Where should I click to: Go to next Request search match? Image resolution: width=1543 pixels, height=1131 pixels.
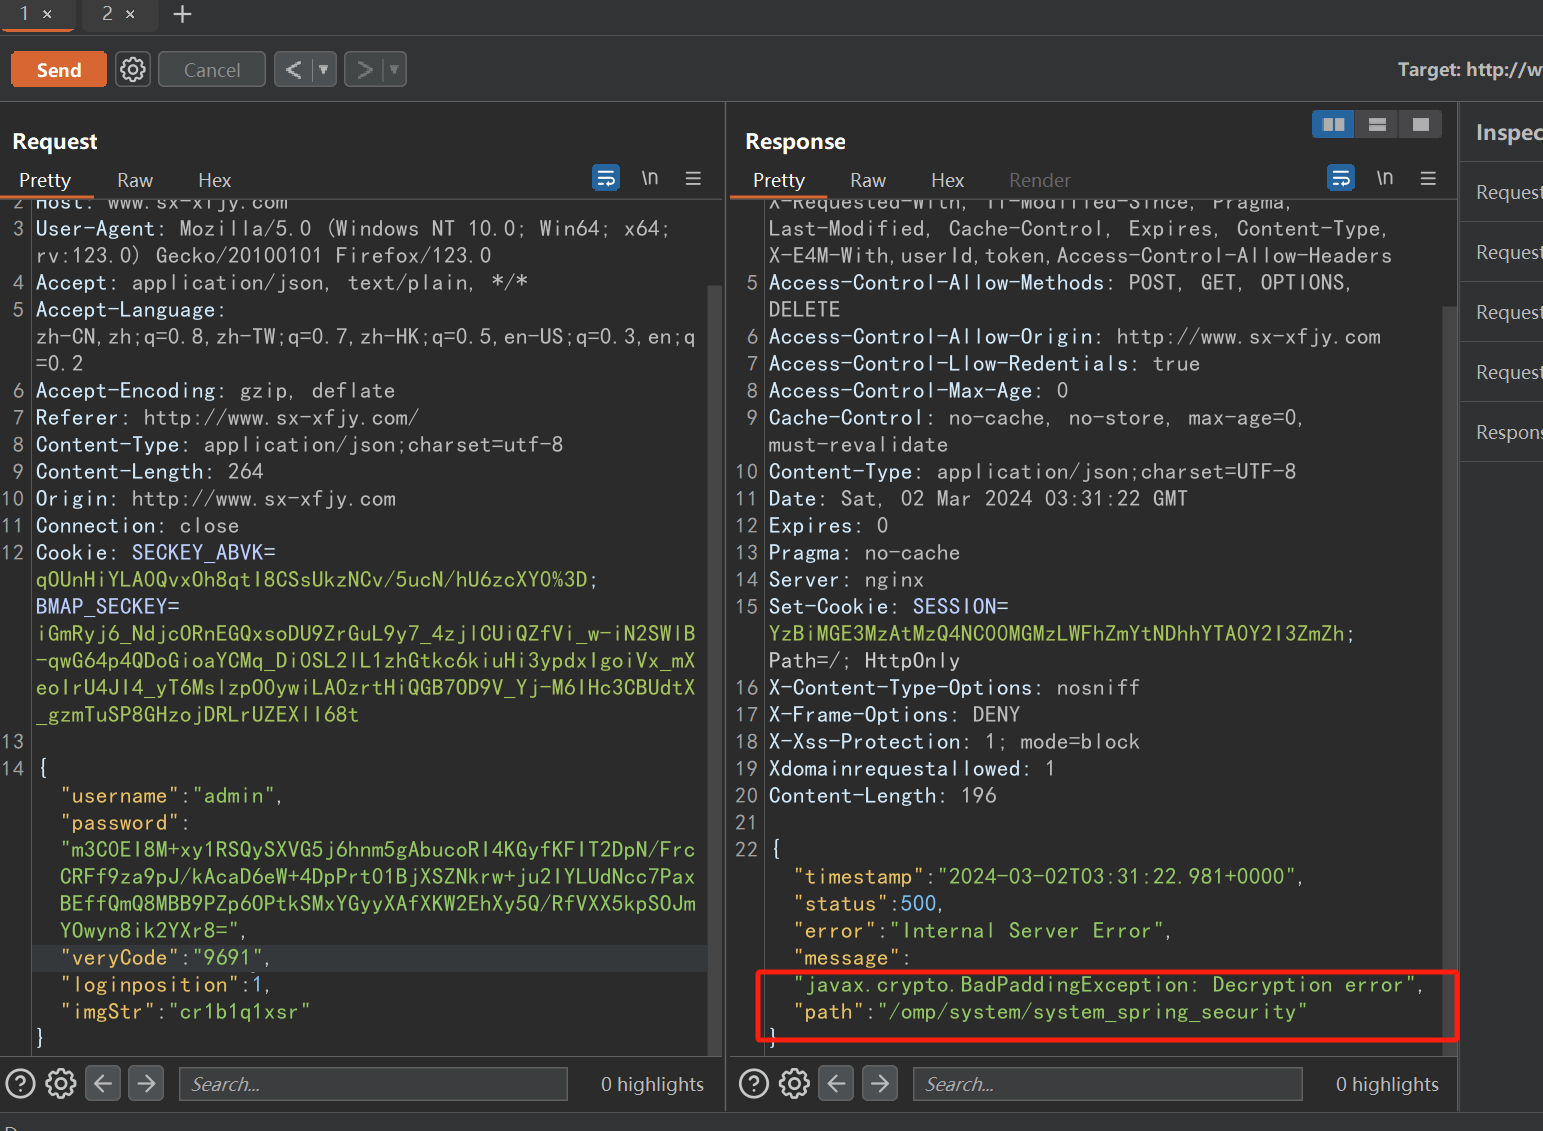tap(146, 1083)
